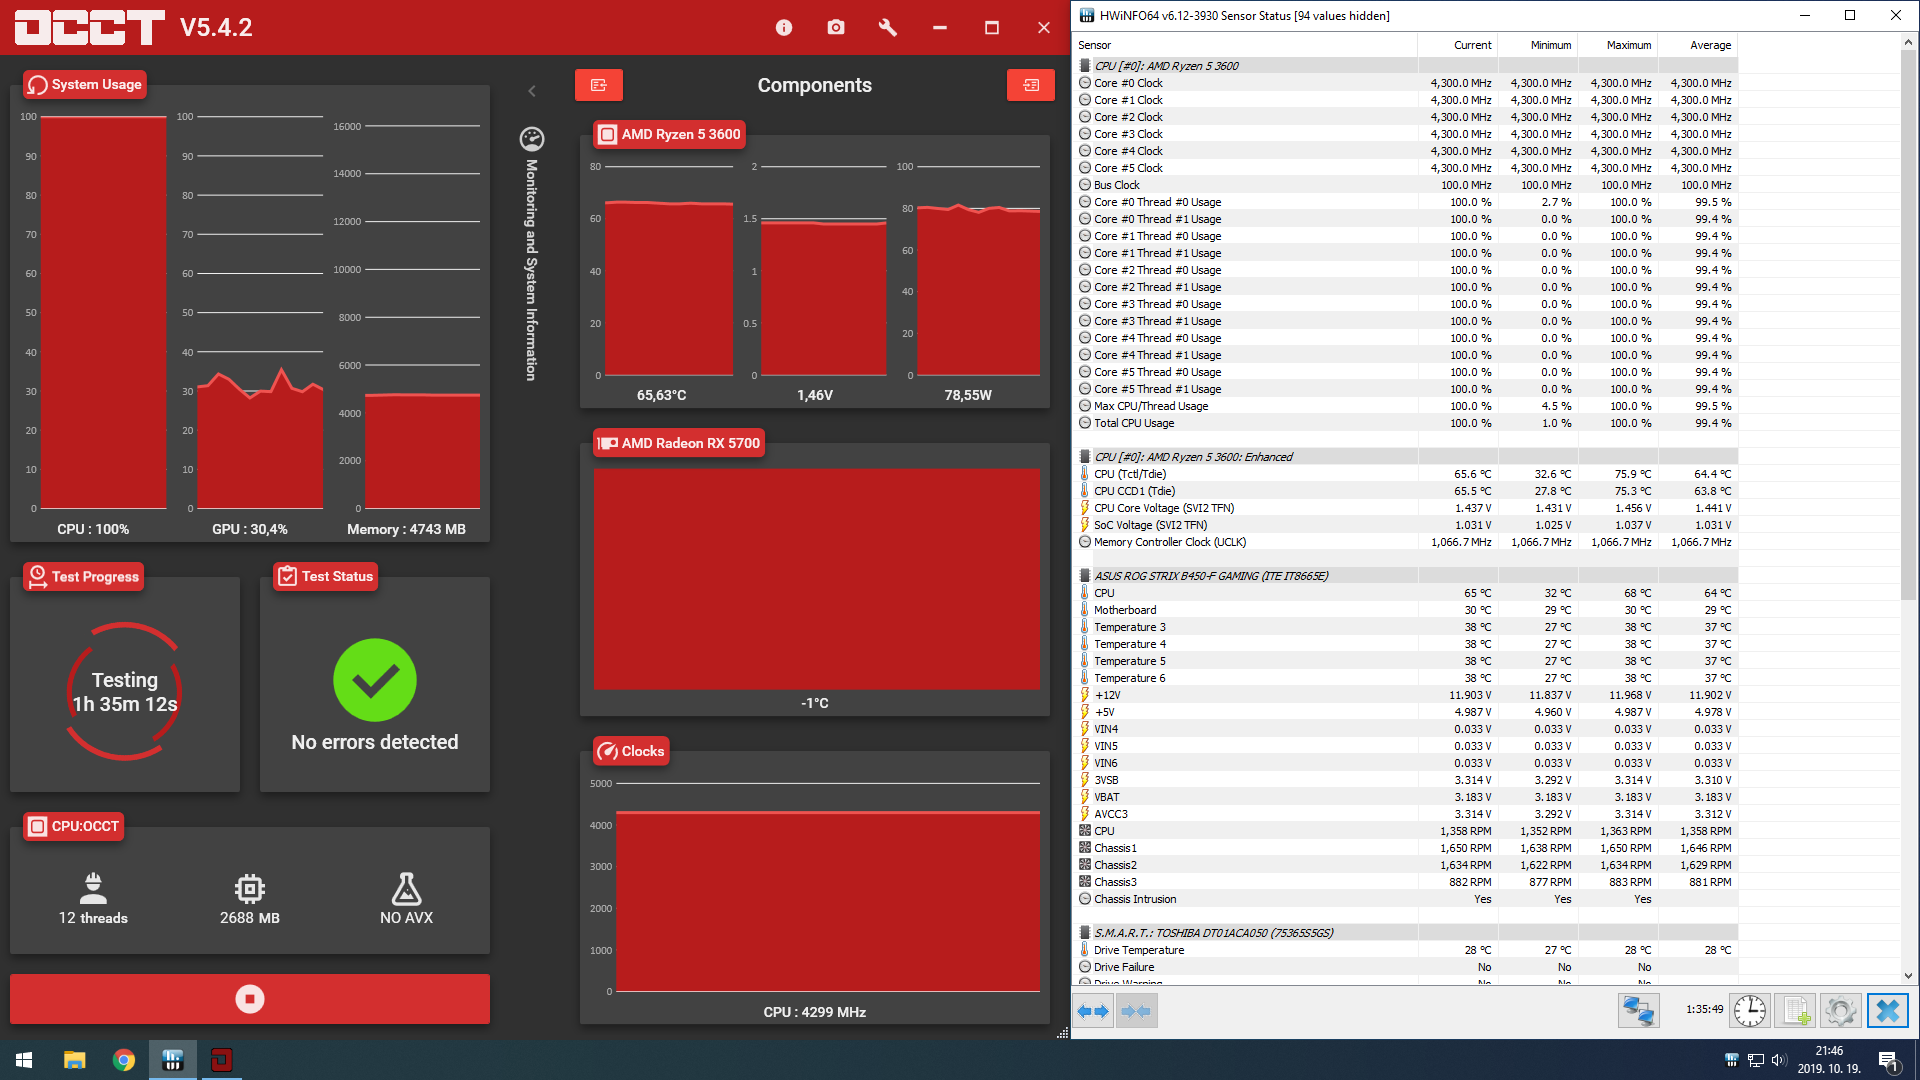Click the Current column header

click(1457, 45)
